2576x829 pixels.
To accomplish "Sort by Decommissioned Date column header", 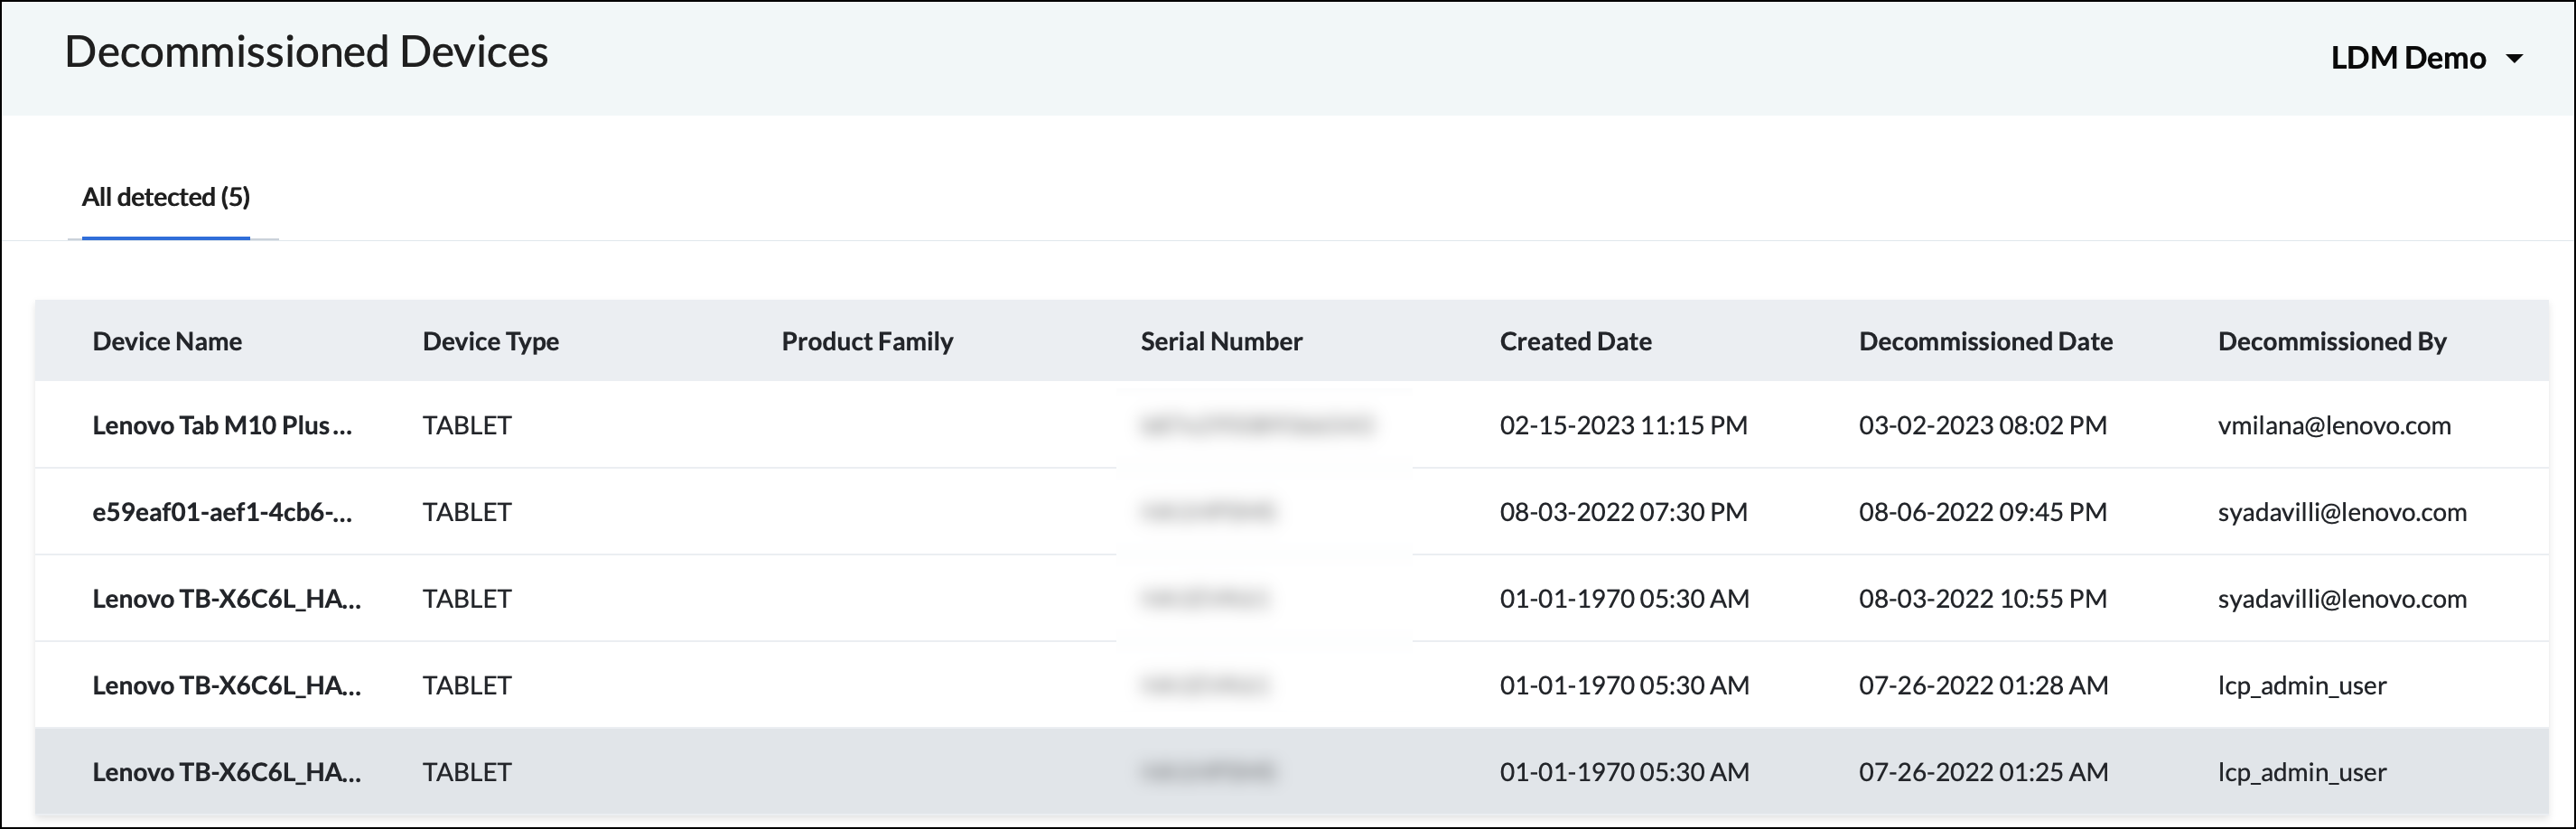I will click(1985, 341).
